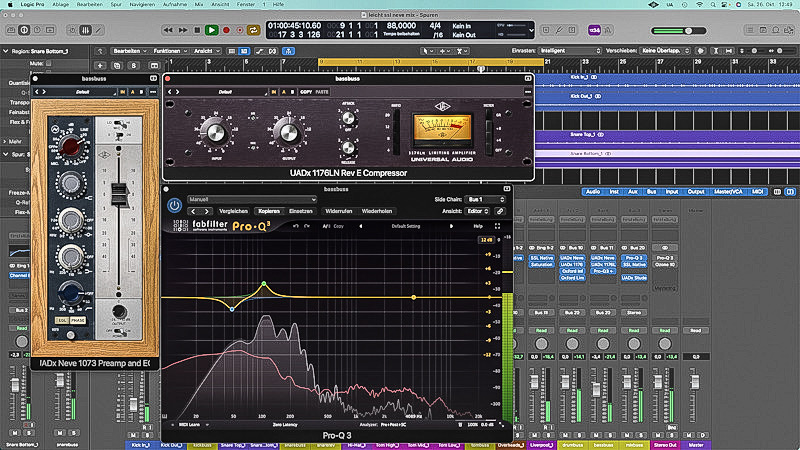
Task: Select the blue EQ band node on curve
Action: coord(232,309)
